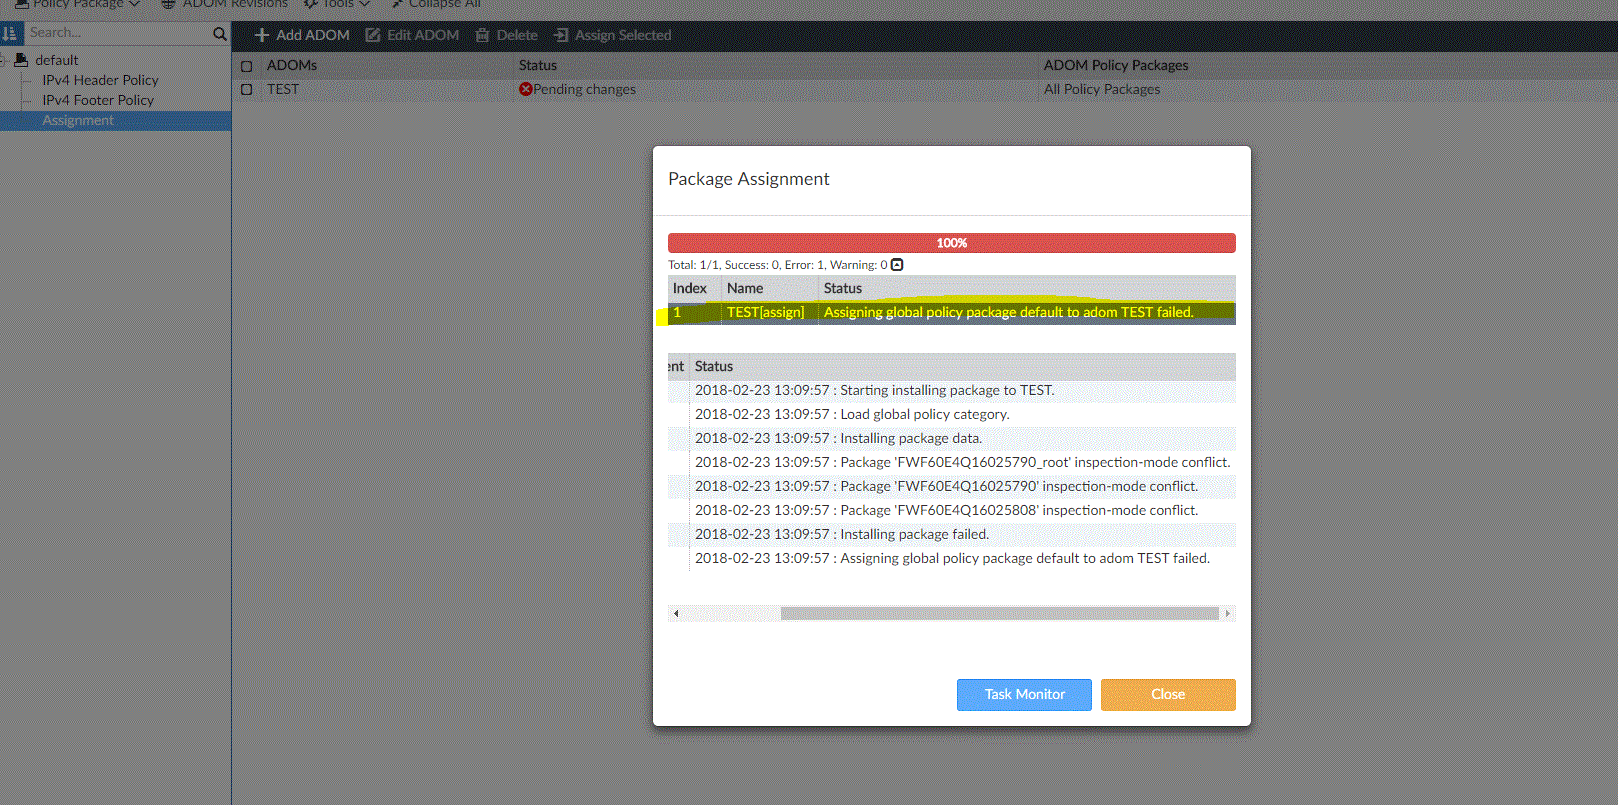Collapse details using the icon after Warning: 0
Image resolution: width=1618 pixels, height=805 pixels.
click(x=897, y=265)
